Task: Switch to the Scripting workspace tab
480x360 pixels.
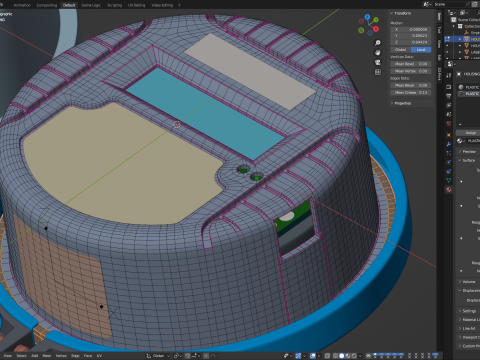Action: pyautogui.click(x=114, y=5)
